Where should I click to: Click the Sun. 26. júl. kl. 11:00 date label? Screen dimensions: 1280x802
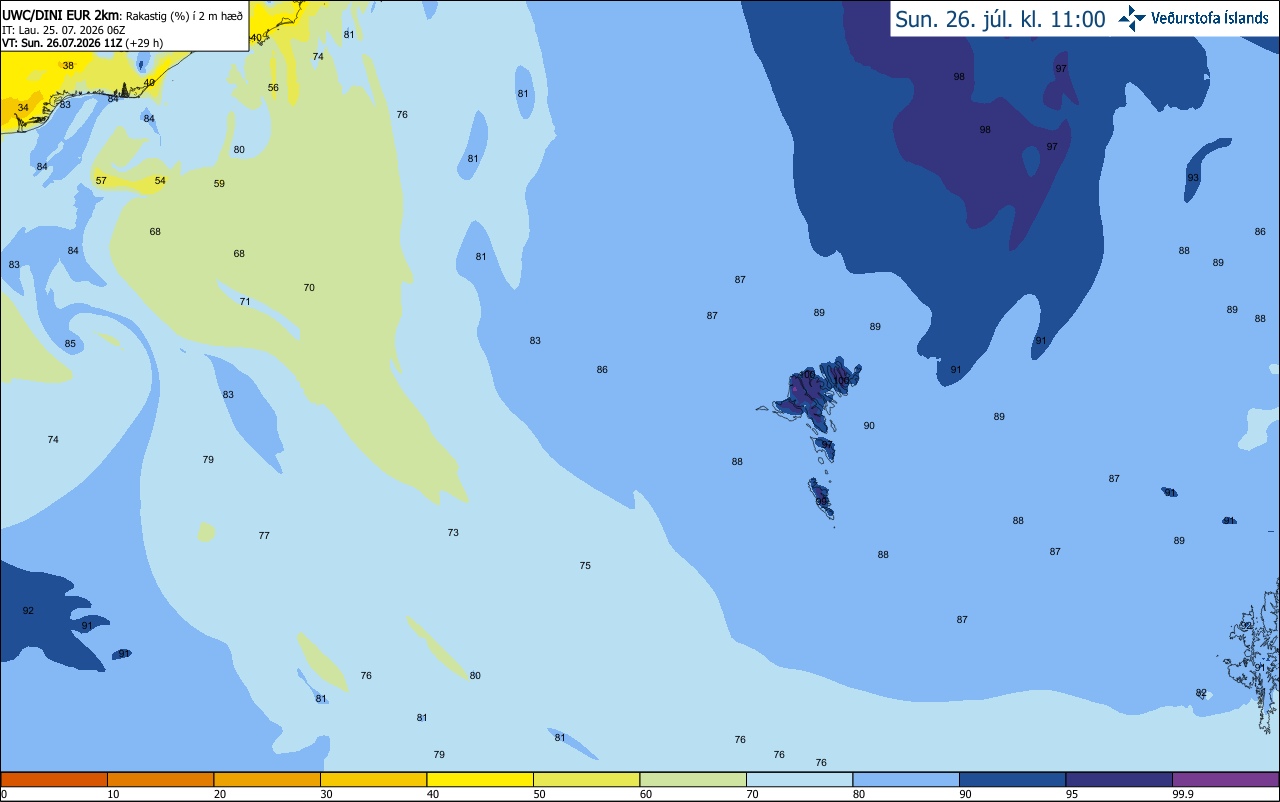[x=1000, y=19]
